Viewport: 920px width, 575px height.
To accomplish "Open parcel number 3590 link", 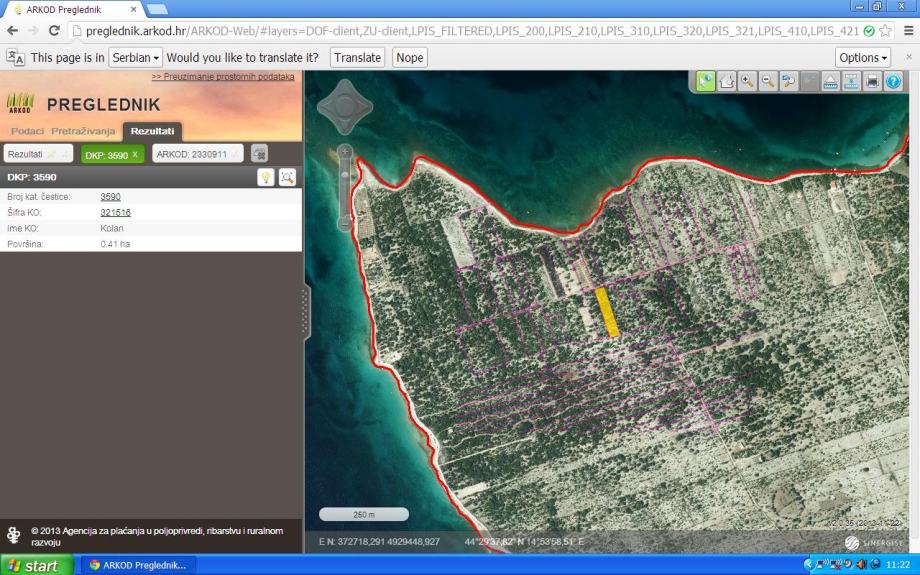I will [x=110, y=197].
